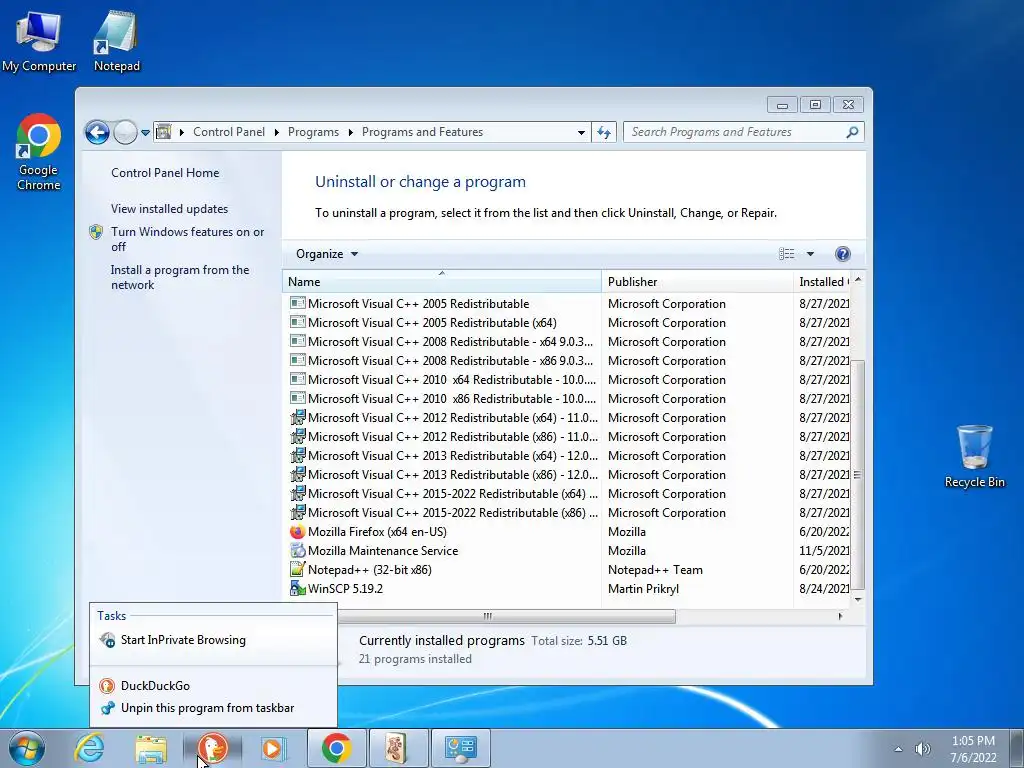Select Microsoft Visual C++ 2005 Redistributable row text

[x=419, y=304]
